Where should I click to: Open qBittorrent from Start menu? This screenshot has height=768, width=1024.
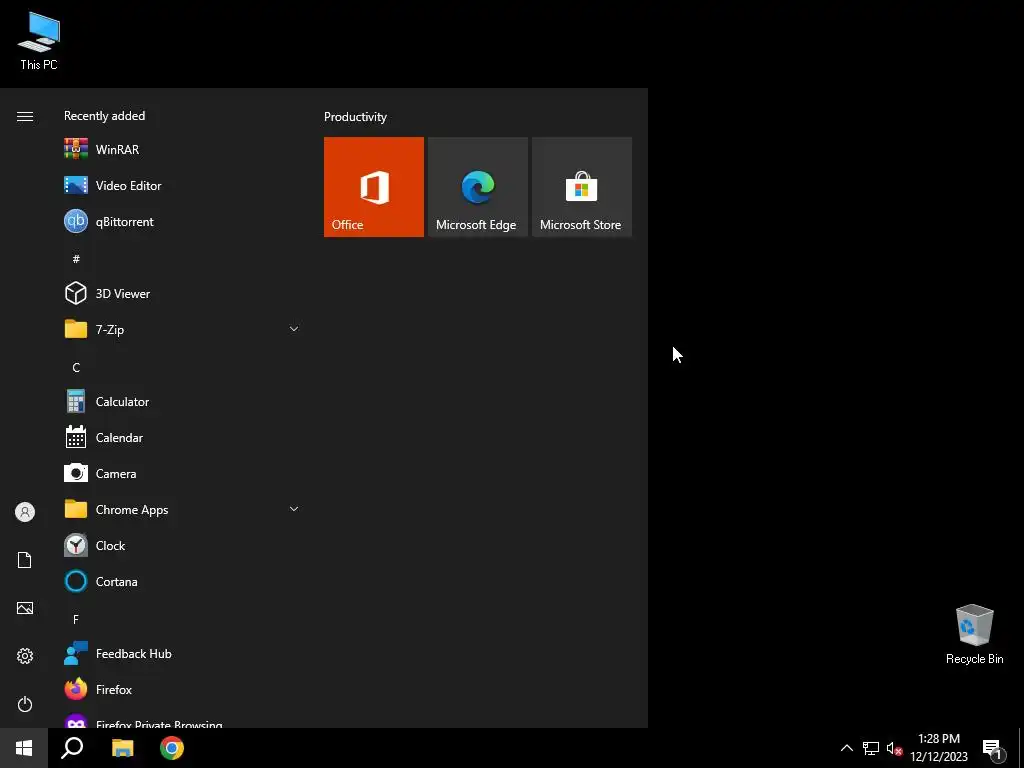click(x=182, y=221)
